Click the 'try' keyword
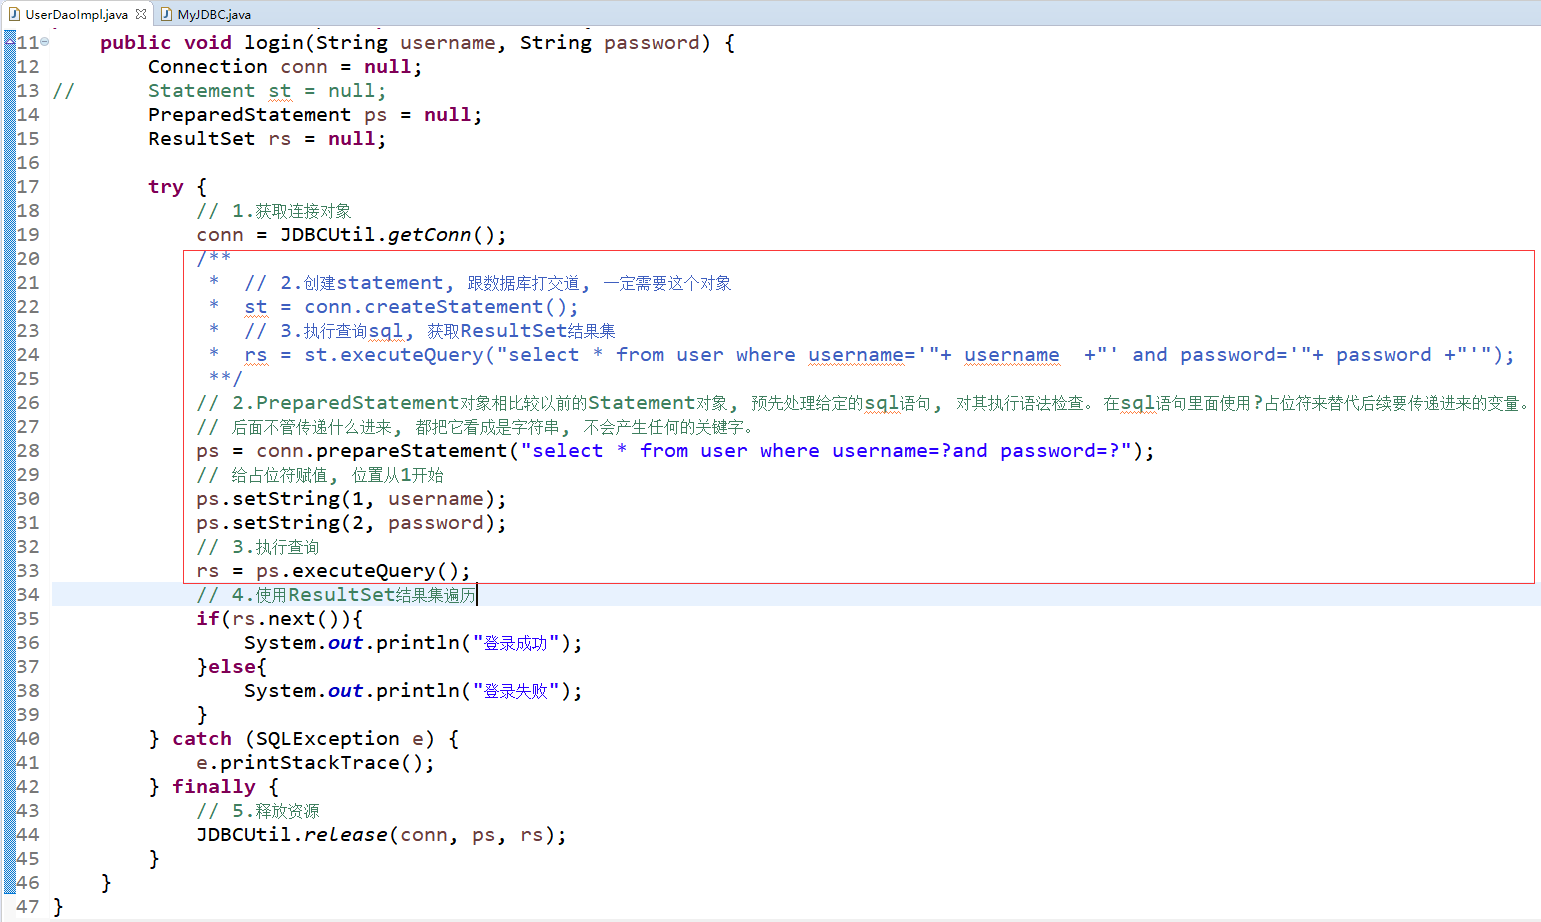 (166, 187)
